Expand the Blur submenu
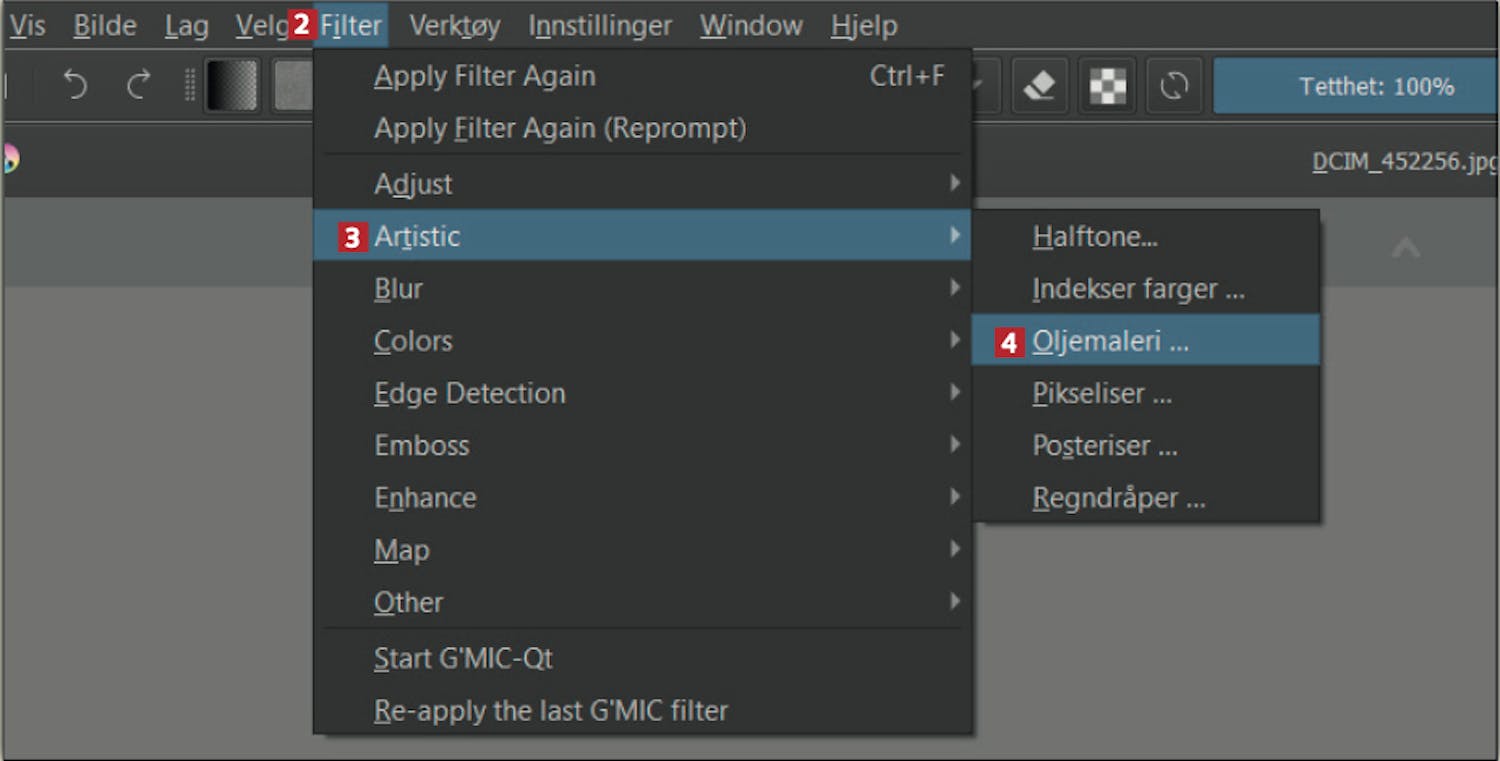The width and height of the screenshot is (1500, 761). 642,289
